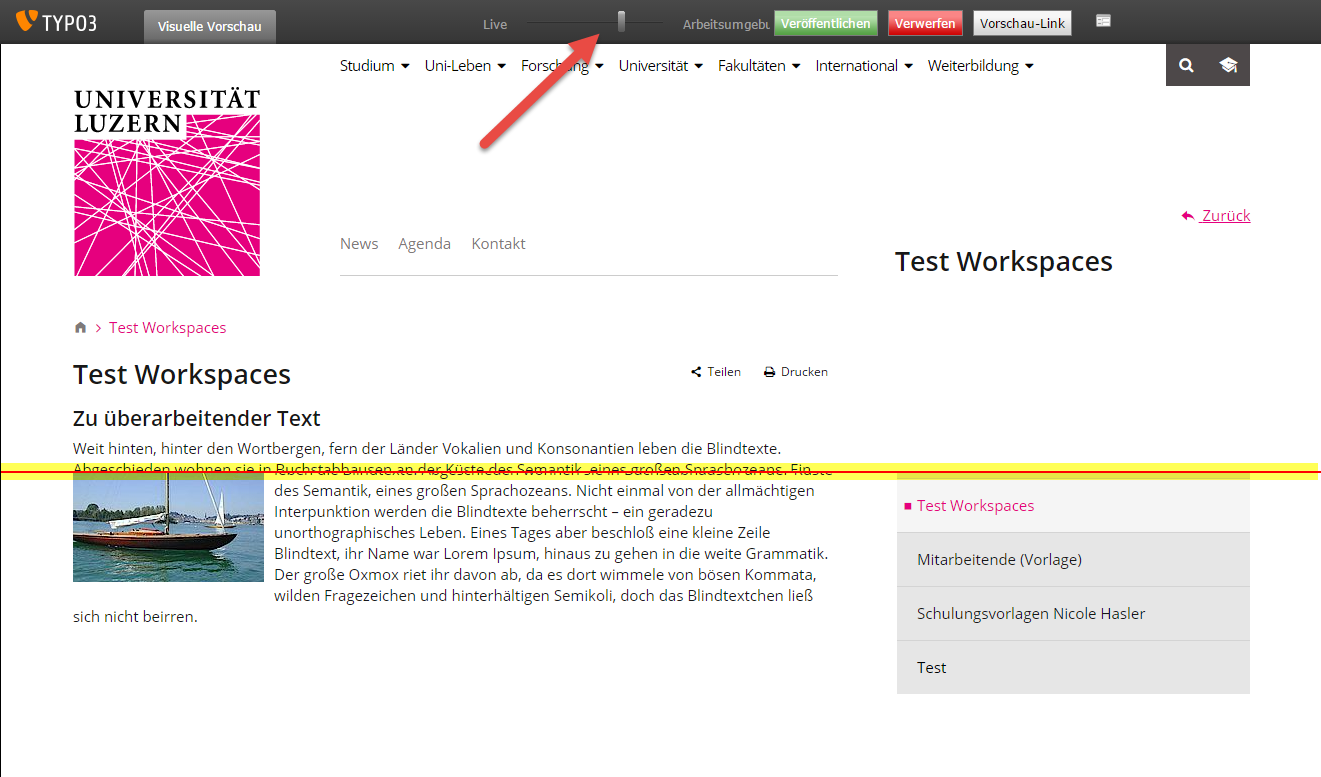Click the Live/Arbeitsumgebung slider handle
1321x777 pixels.
tap(622, 21)
